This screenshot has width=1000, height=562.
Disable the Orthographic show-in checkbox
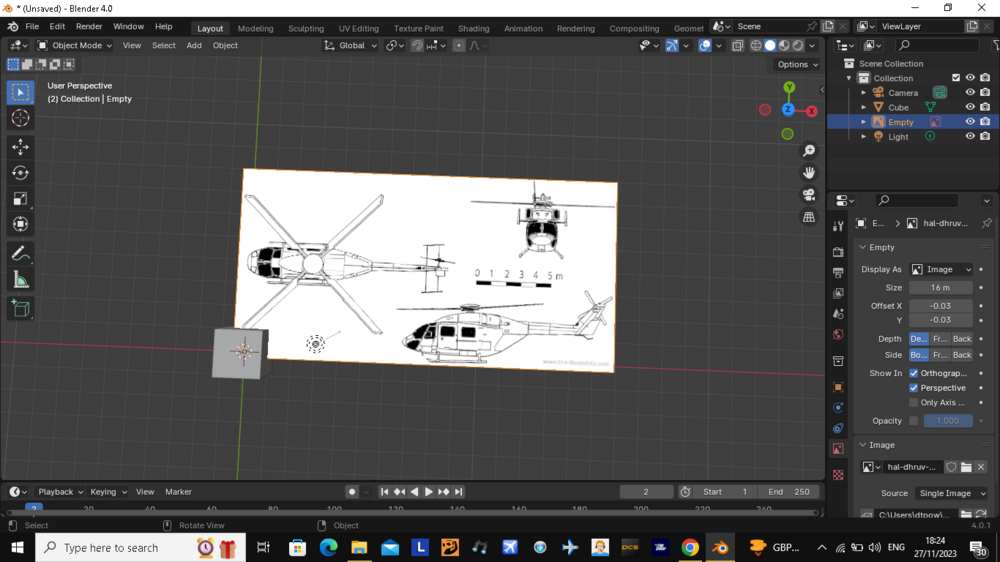coord(914,373)
